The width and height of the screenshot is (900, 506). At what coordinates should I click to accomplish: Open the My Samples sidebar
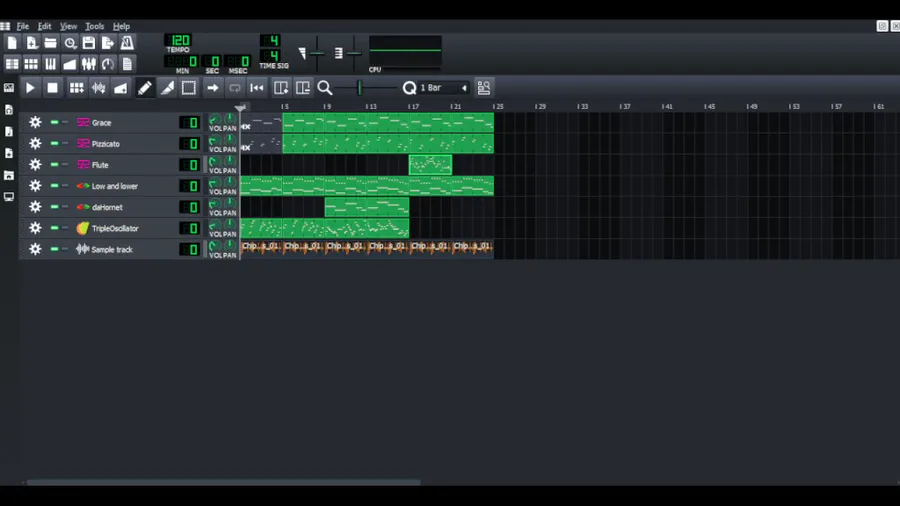tap(9, 131)
